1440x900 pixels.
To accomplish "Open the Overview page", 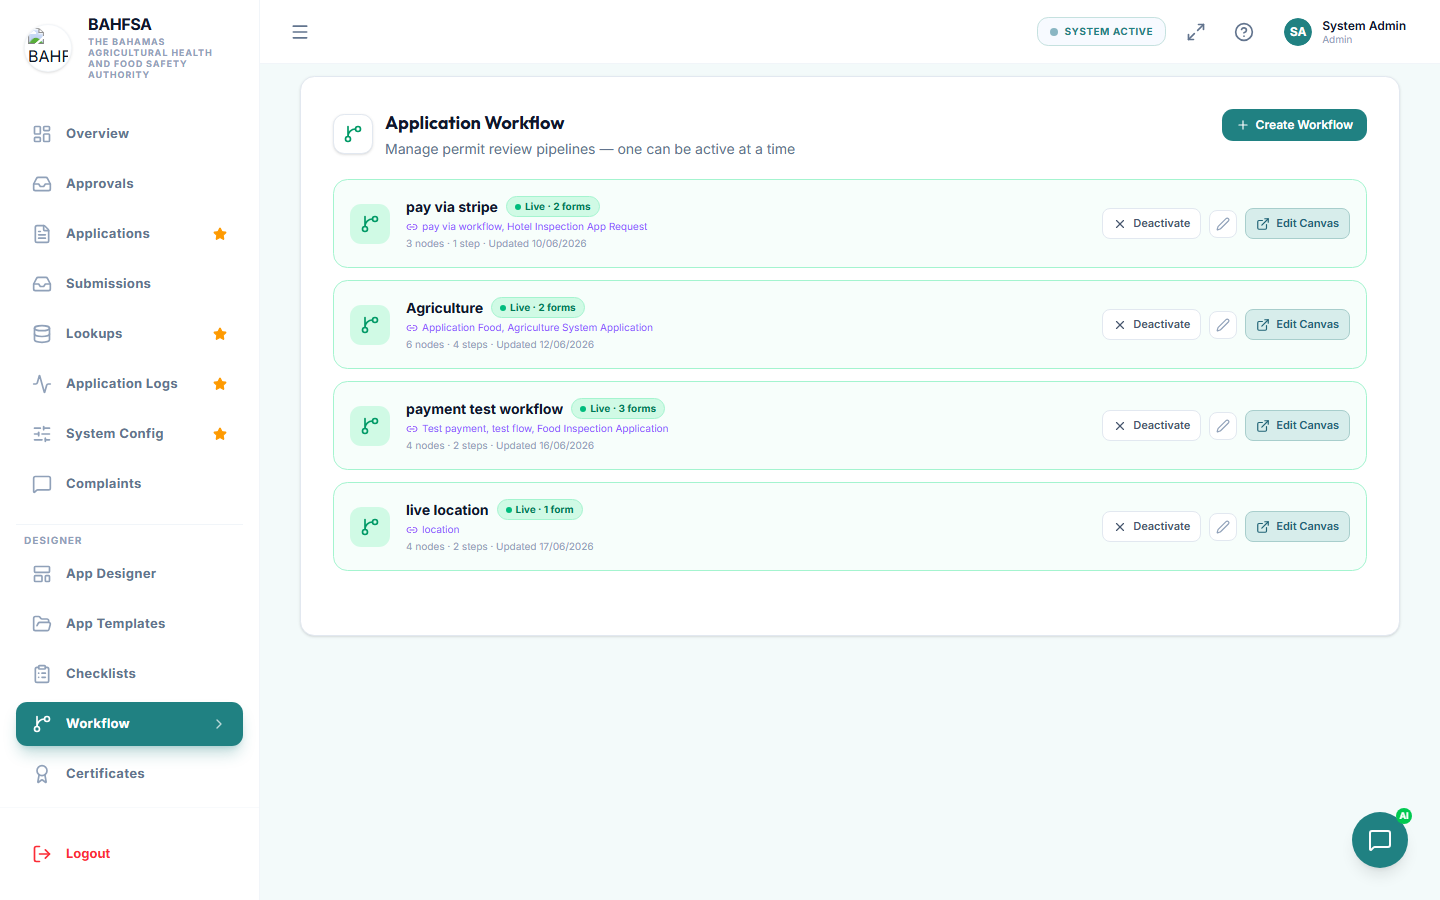I will coord(129,134).
